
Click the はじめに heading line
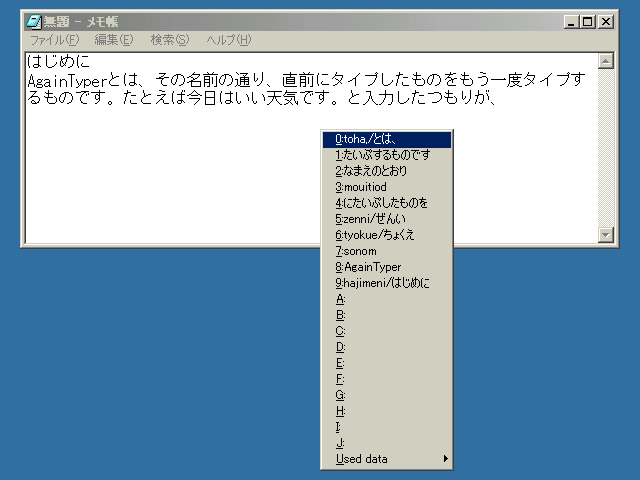point(58,62)
